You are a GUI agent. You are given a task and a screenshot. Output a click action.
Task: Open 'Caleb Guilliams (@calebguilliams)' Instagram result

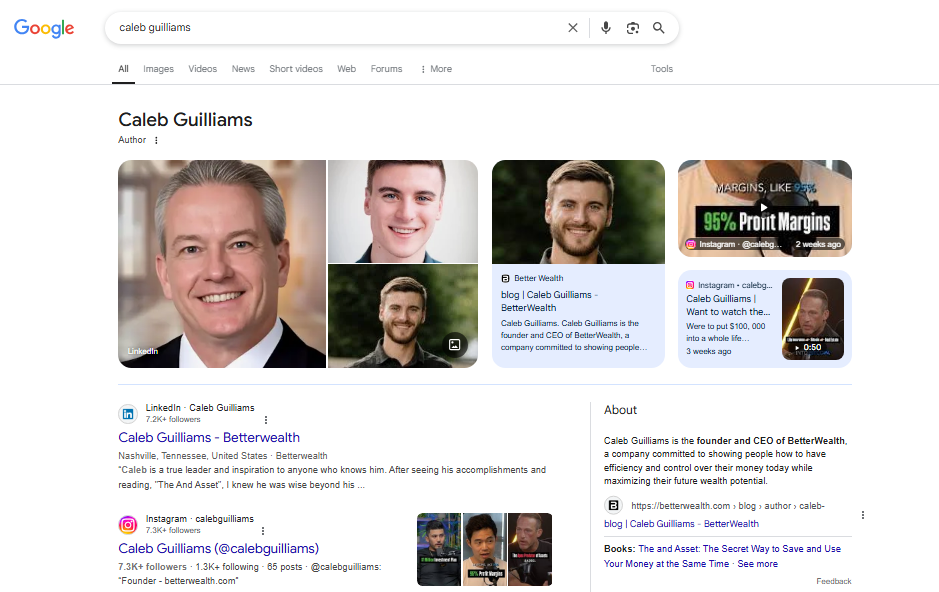click(x=219, y=548)
